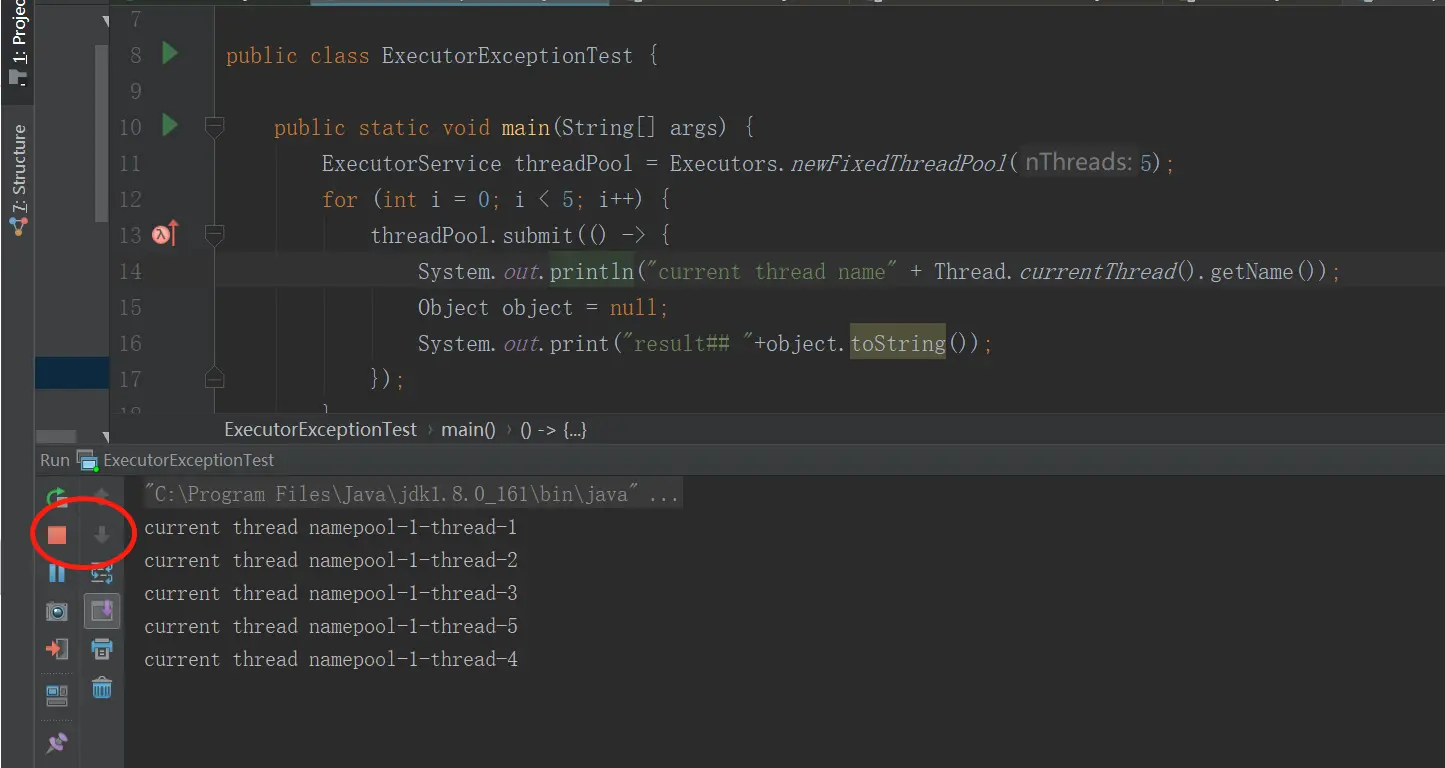Click newFixedThreadPool on line 11
This screenshot has width=1445, height=768.
click(899, 163)
